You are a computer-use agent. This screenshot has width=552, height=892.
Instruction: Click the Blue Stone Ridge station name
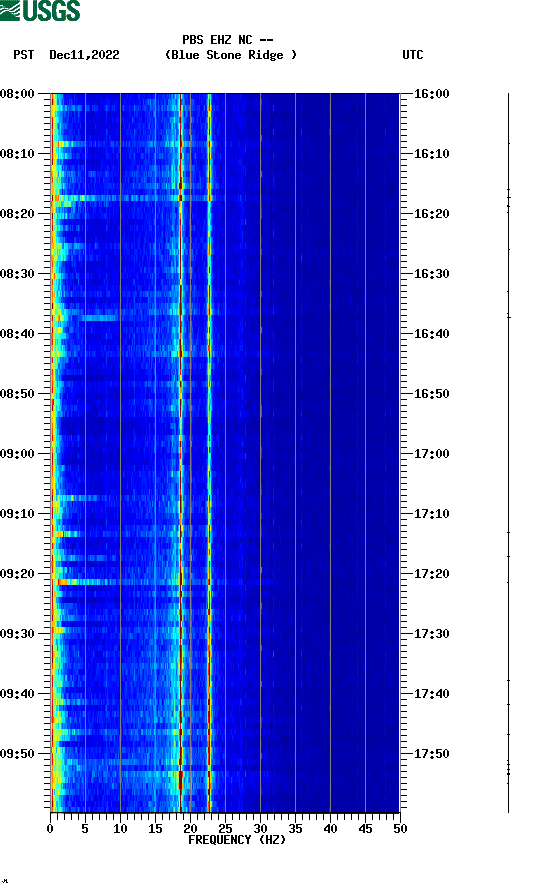[x=230, y=55]
